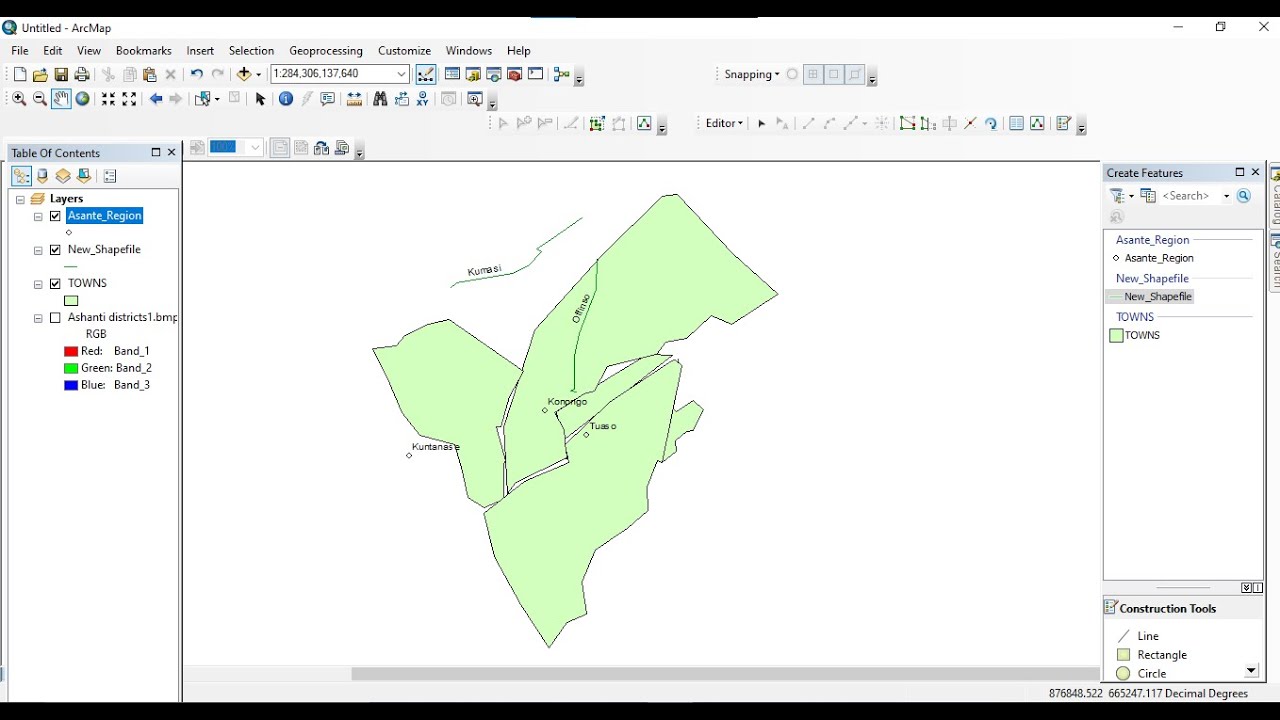This screenshot has width=1280, height=720.
Task: Click Fixed Zoom Out icon
Action: 129,98
